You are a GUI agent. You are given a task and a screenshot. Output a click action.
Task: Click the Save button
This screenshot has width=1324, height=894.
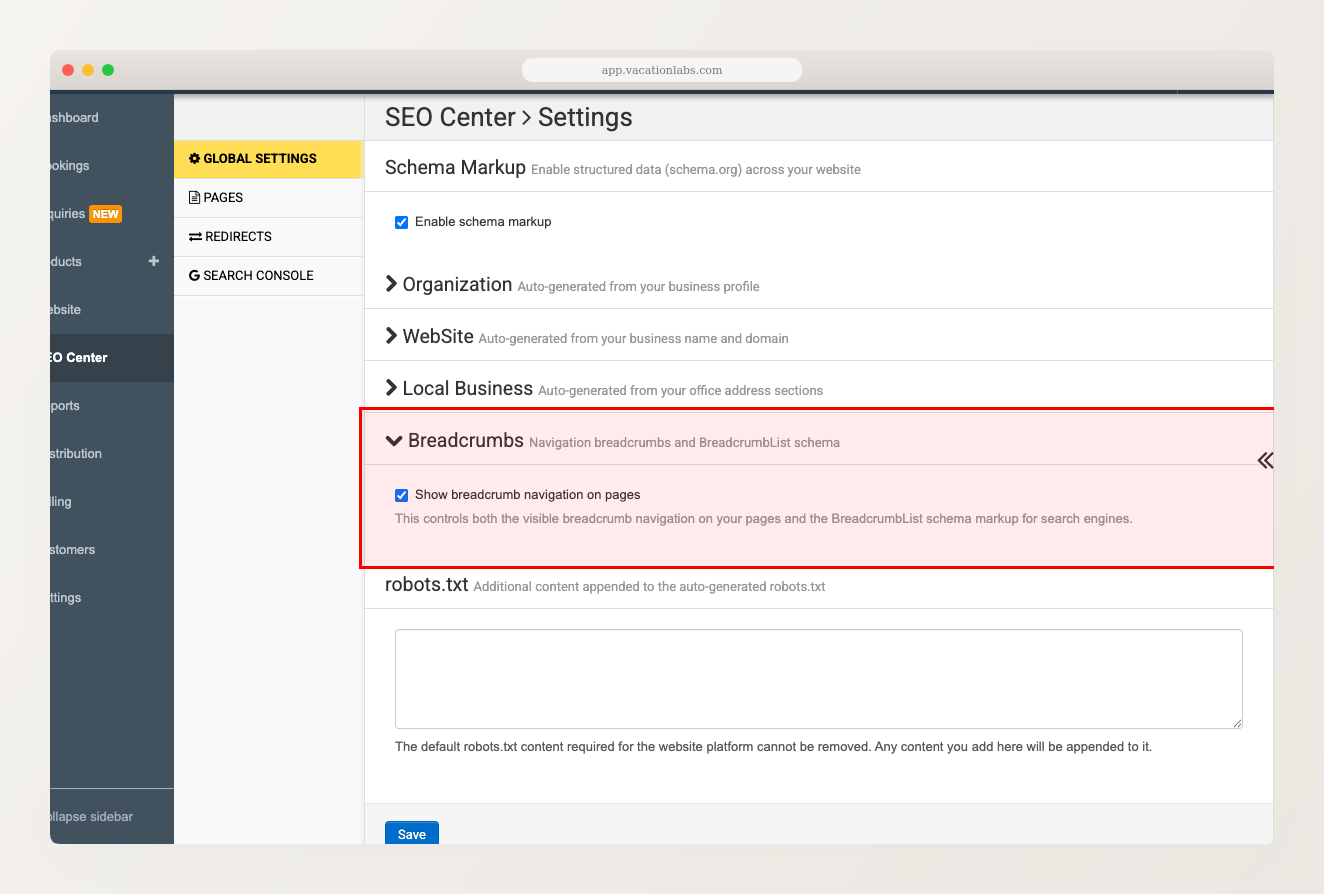[x=411, y=833]
